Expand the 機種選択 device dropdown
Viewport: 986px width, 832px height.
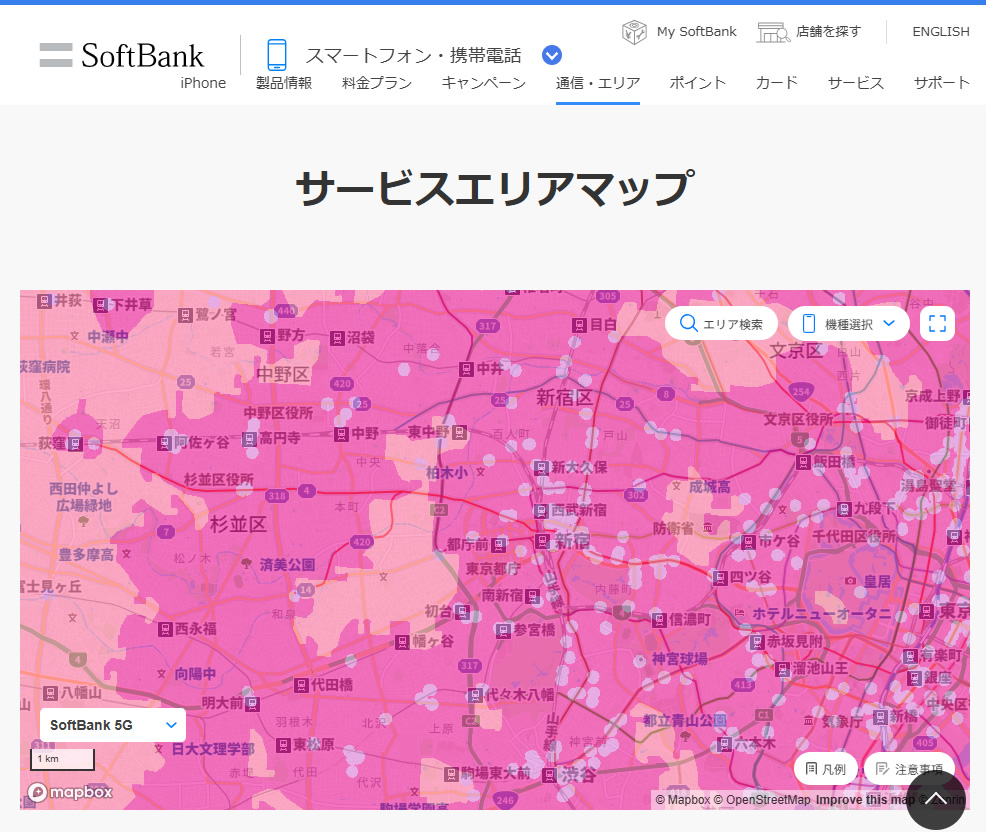click(x=848, y=323)
